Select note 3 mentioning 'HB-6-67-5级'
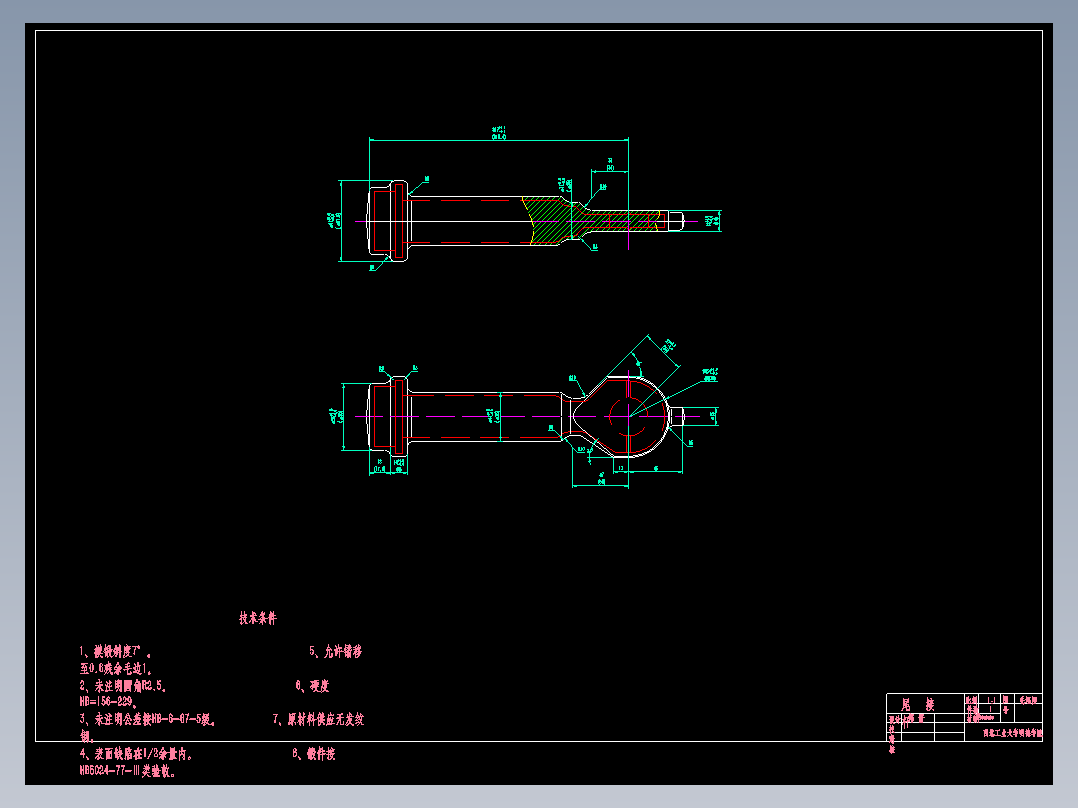The width and height of the screenshot is (1078, 808). click(x=148, y=719)
